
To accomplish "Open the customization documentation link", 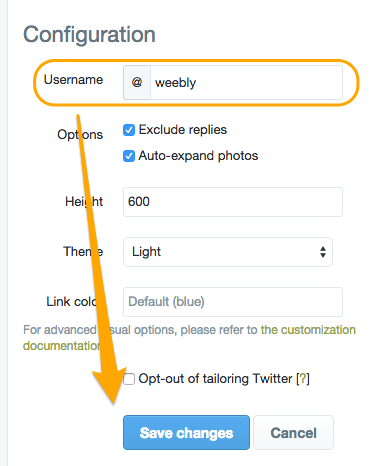I will point(189,338).
